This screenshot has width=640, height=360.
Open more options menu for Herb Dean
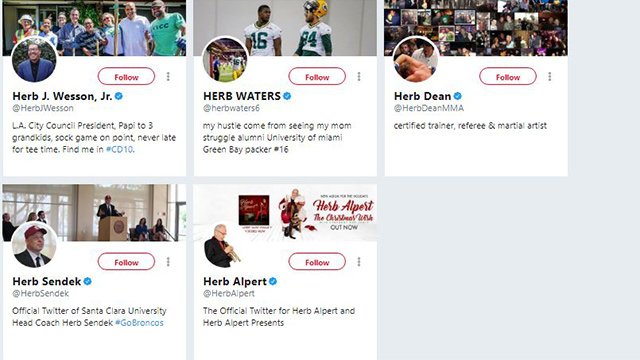click(550, 76)
